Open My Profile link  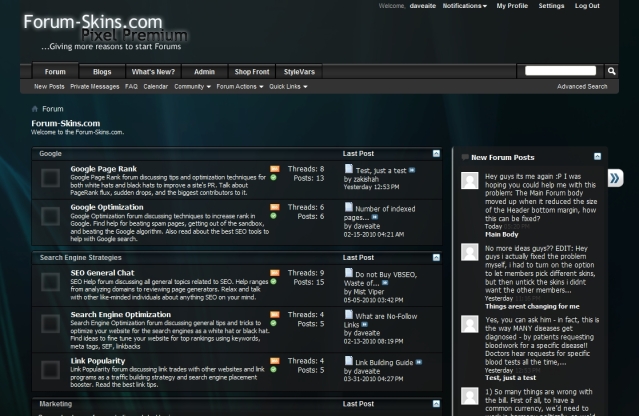(512, 6)
